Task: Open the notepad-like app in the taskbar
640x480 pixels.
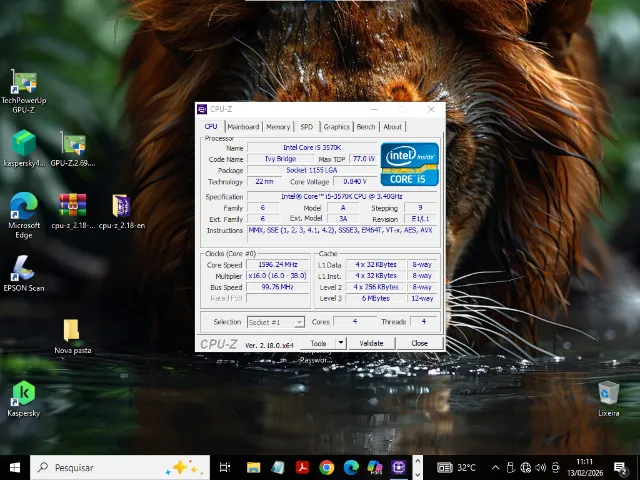Action: (278, 467)
